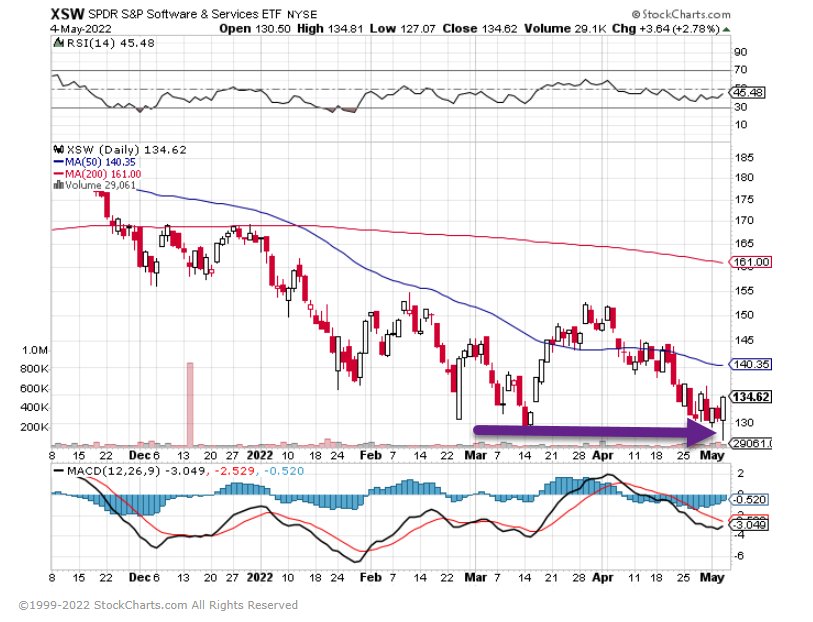
Task: Click the -3.049 value tag on the MACD axis
Action: coord(750,526)
